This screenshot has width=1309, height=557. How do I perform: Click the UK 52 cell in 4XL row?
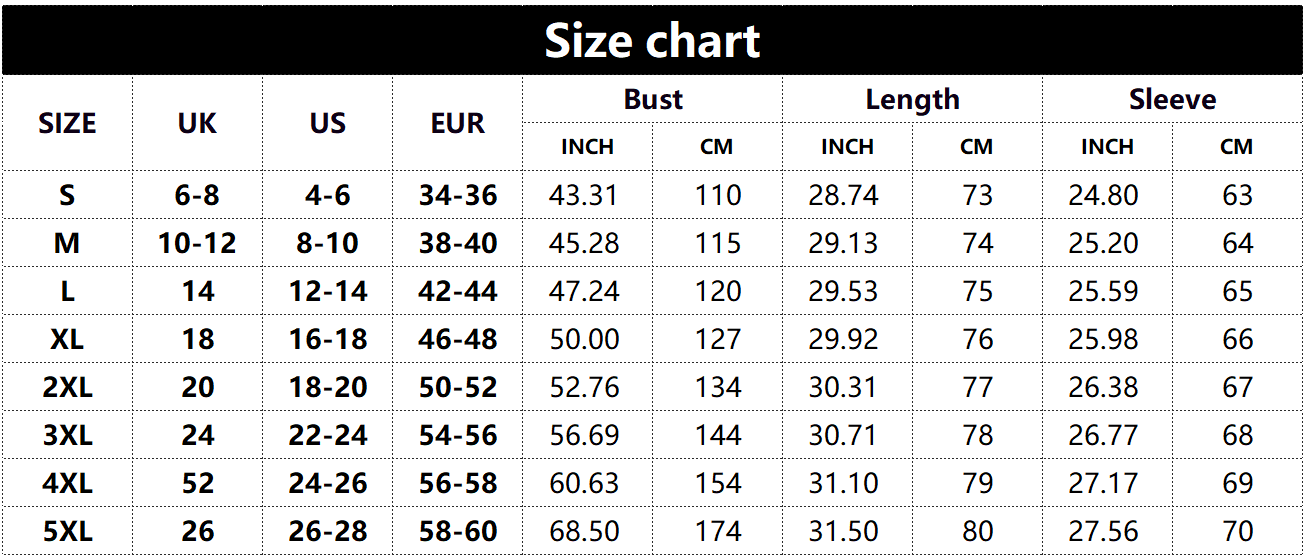click(x=197, y=483)
